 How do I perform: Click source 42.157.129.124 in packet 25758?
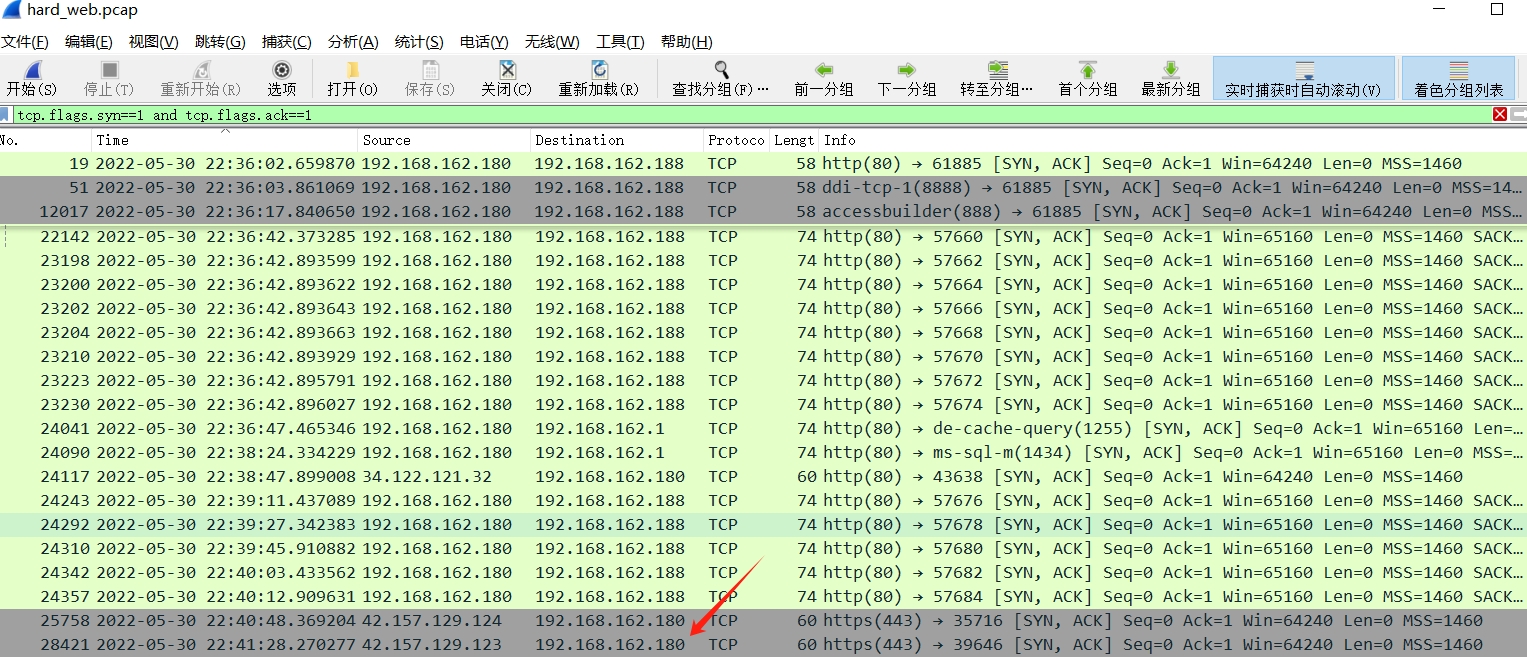click(432, 621)
